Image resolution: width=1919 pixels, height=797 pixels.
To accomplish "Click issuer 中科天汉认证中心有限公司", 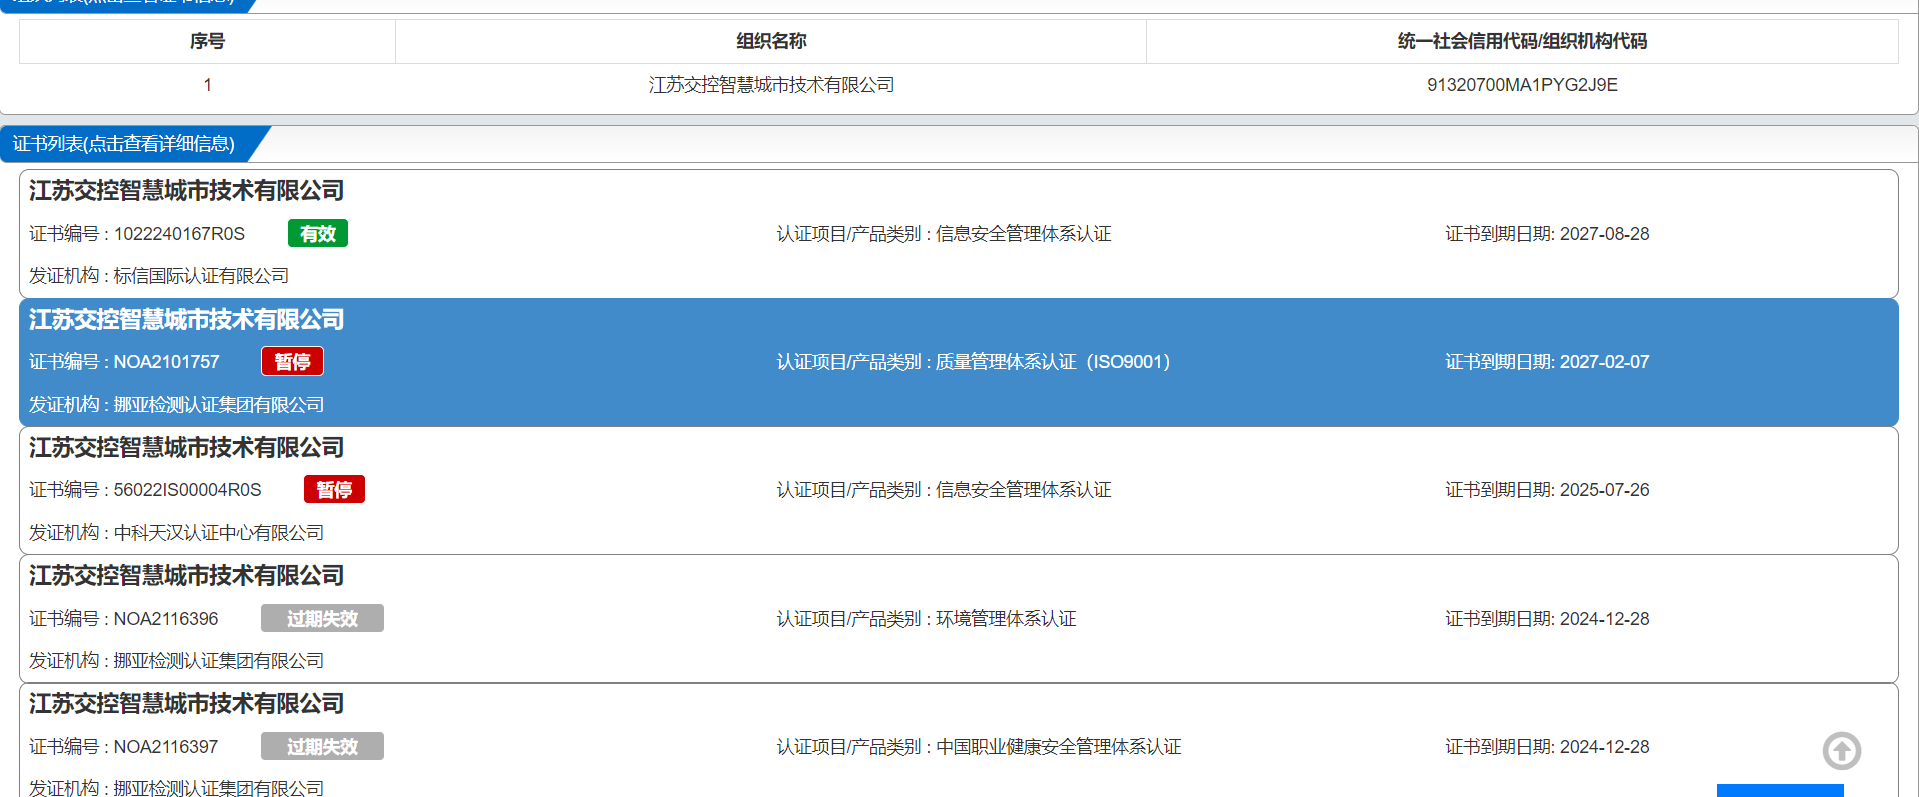I will [219, 533].
